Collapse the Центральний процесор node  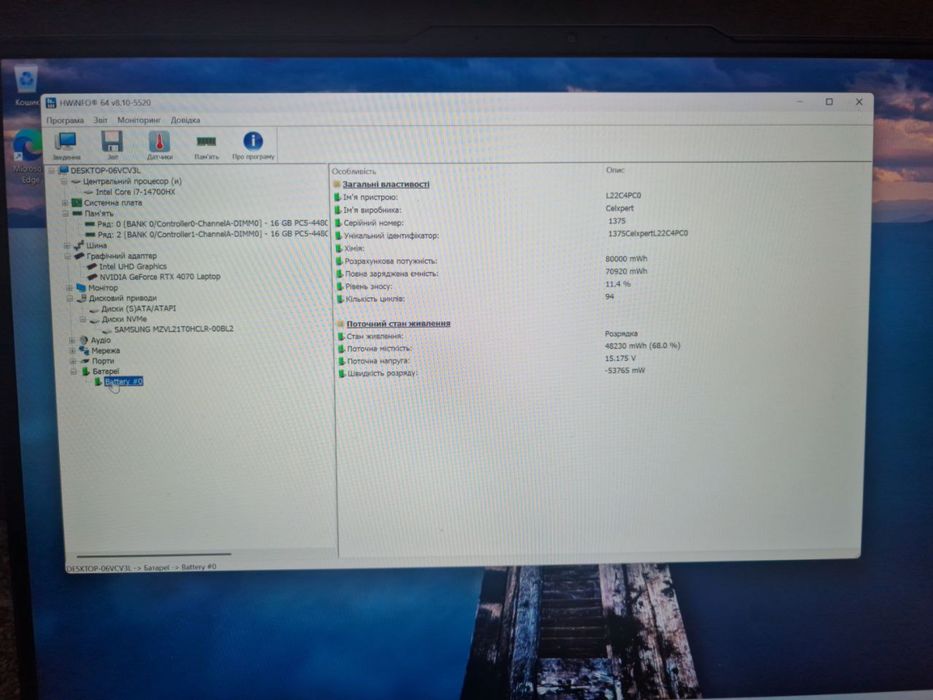pyautogui.click(x=64, y=182)
